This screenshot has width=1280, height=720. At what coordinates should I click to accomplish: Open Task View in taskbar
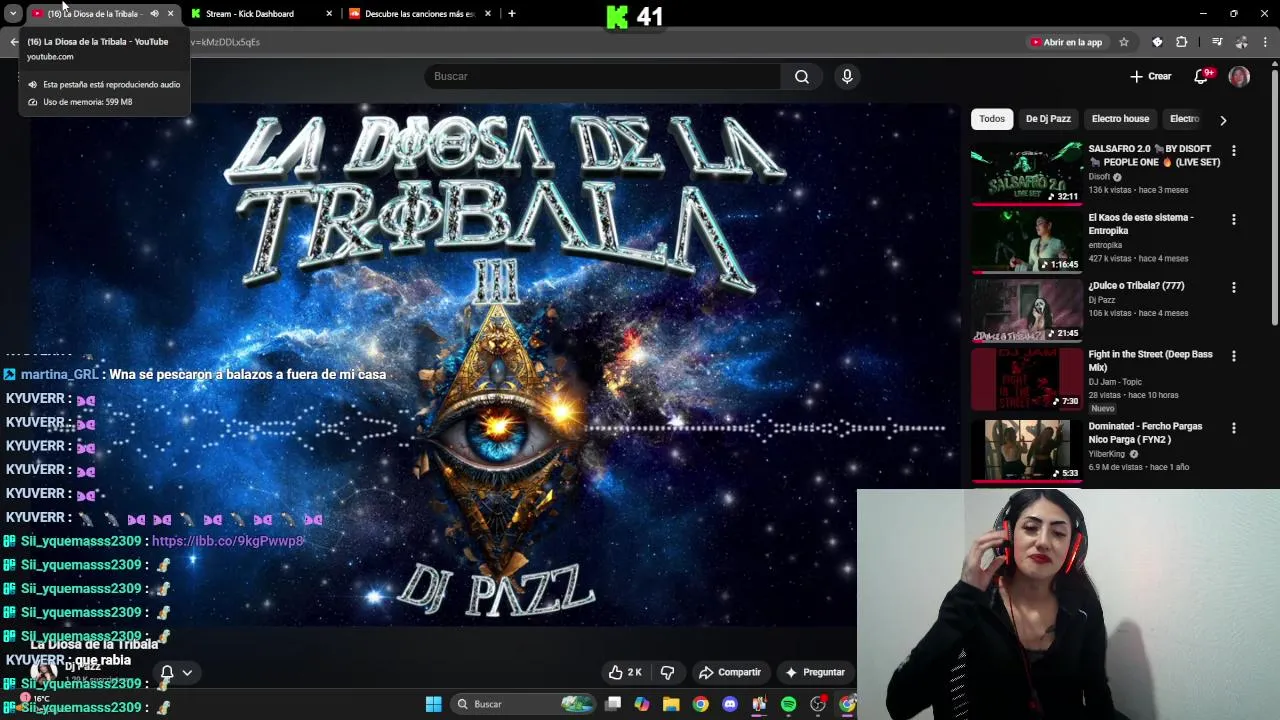tap(613, 704)
